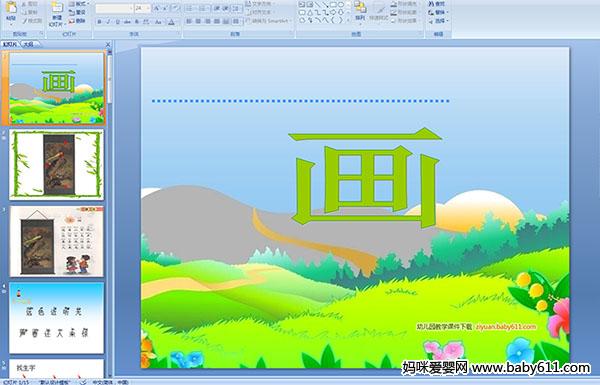This screenshot has width=600, height=385.
Task: Click the Find icon in Editing group
Action: coord(437,4)
